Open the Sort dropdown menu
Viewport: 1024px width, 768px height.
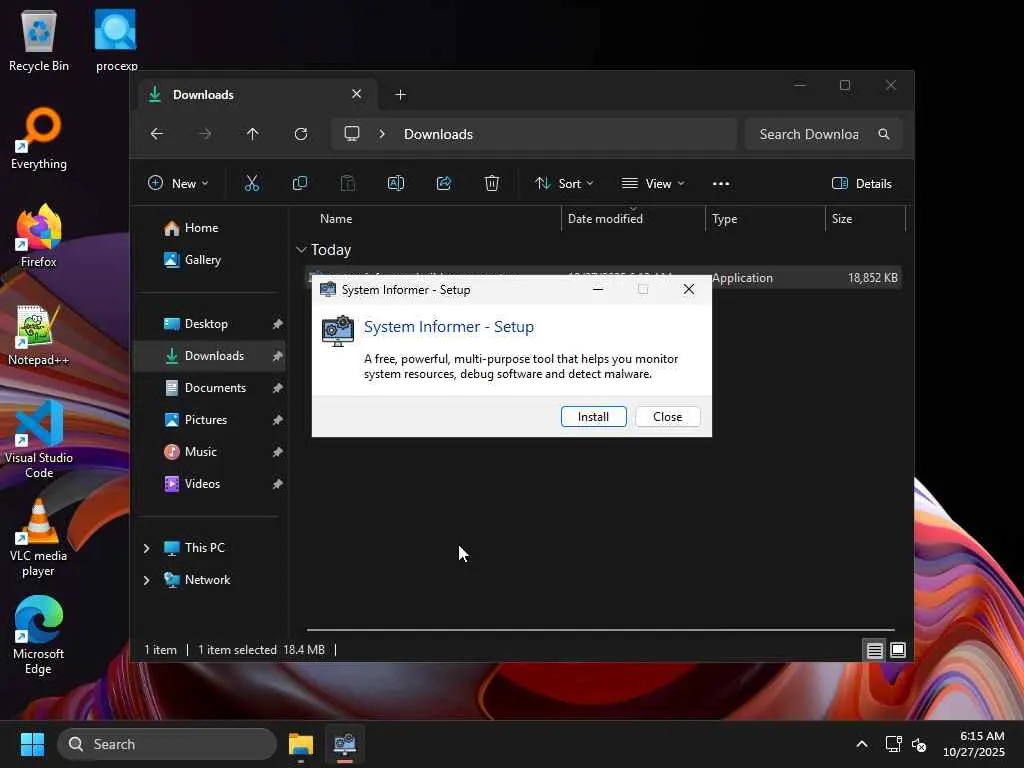[564, 183]
